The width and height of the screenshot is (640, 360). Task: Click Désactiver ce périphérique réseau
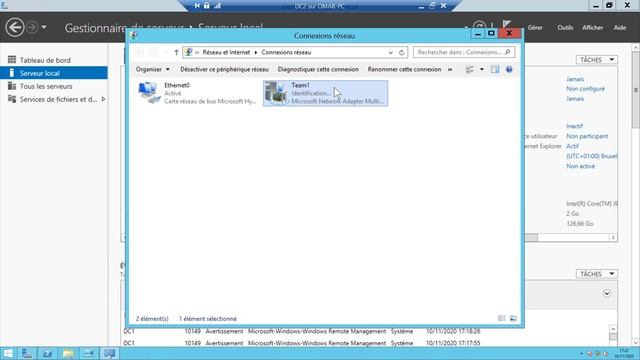tap(224, 69)
